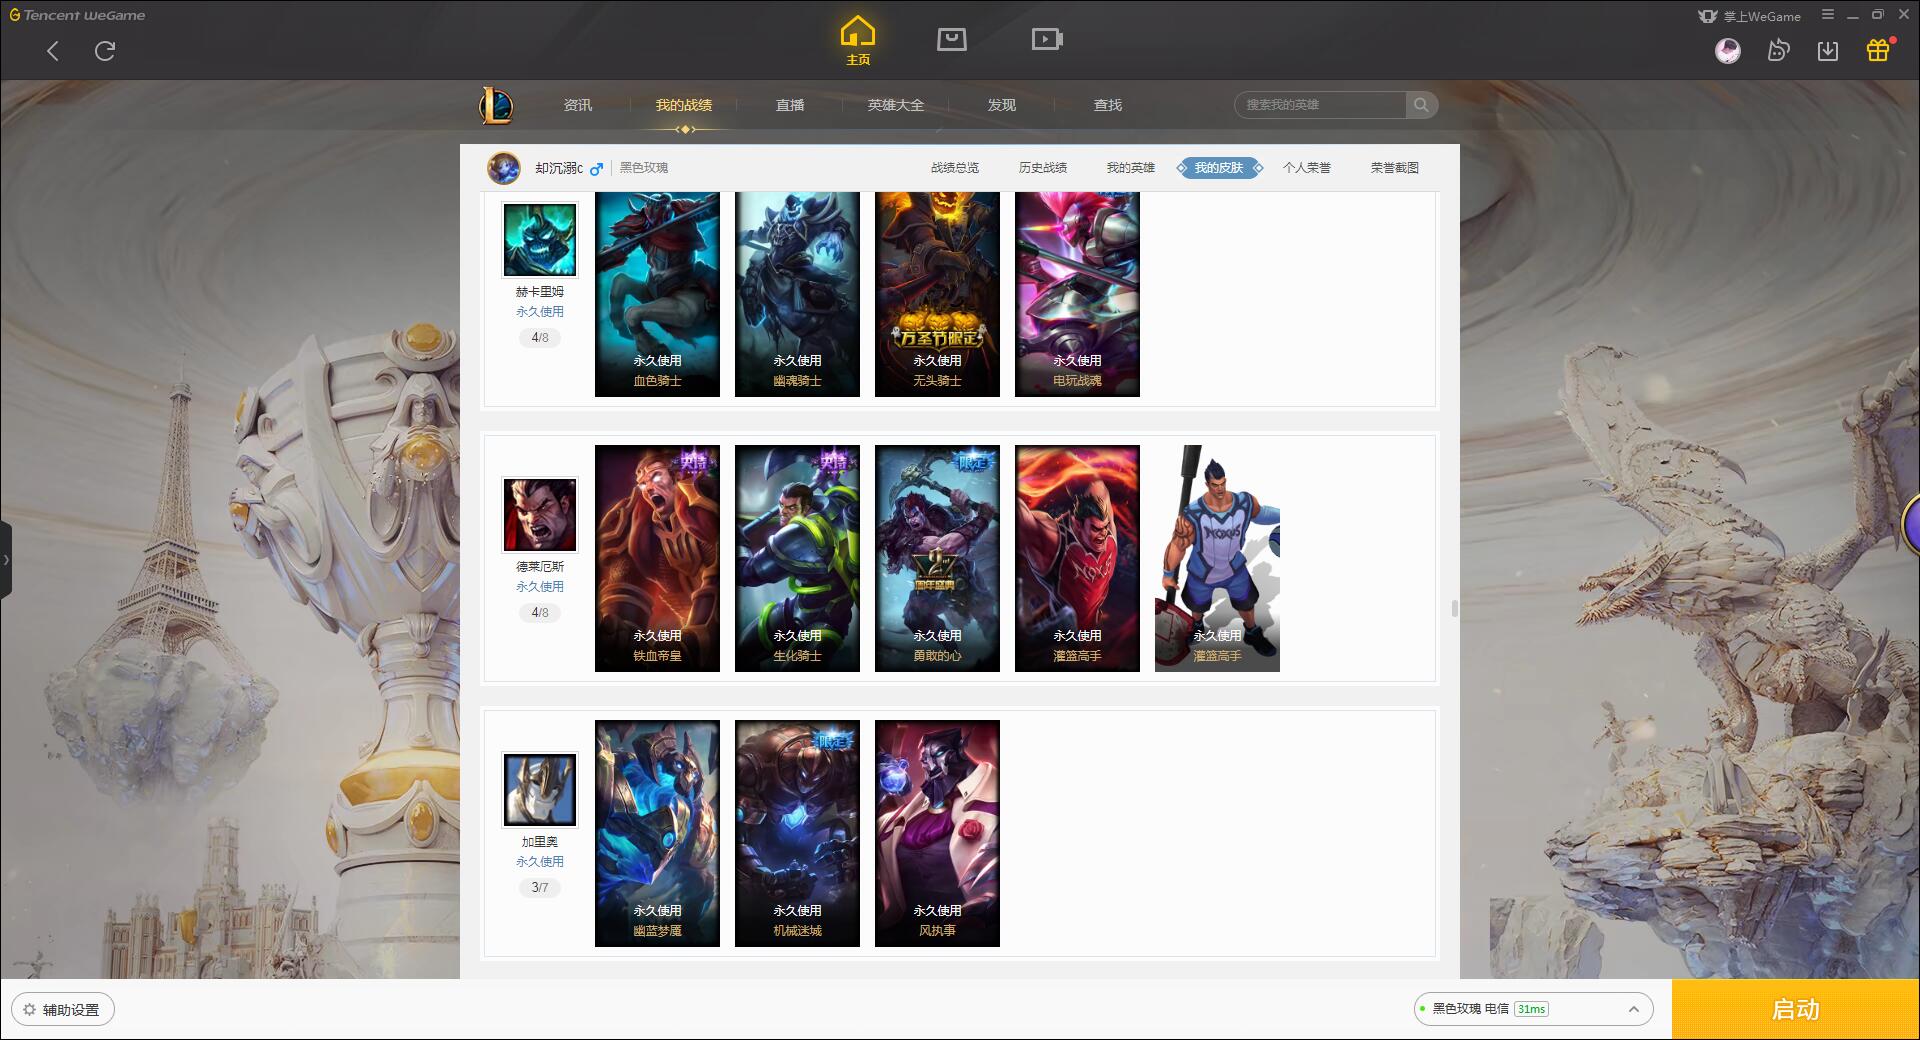Click the 4/8 count under 德莱厄斯
1920x1040 pixels.
pos(540,613)
